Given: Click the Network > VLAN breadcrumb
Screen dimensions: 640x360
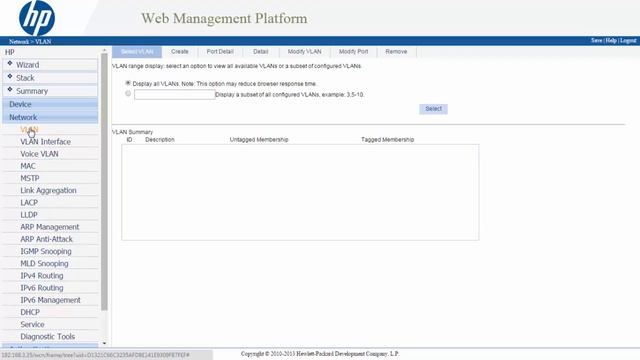Looking at the screenshot, I should pyautogui.click(x=30, y=41).
